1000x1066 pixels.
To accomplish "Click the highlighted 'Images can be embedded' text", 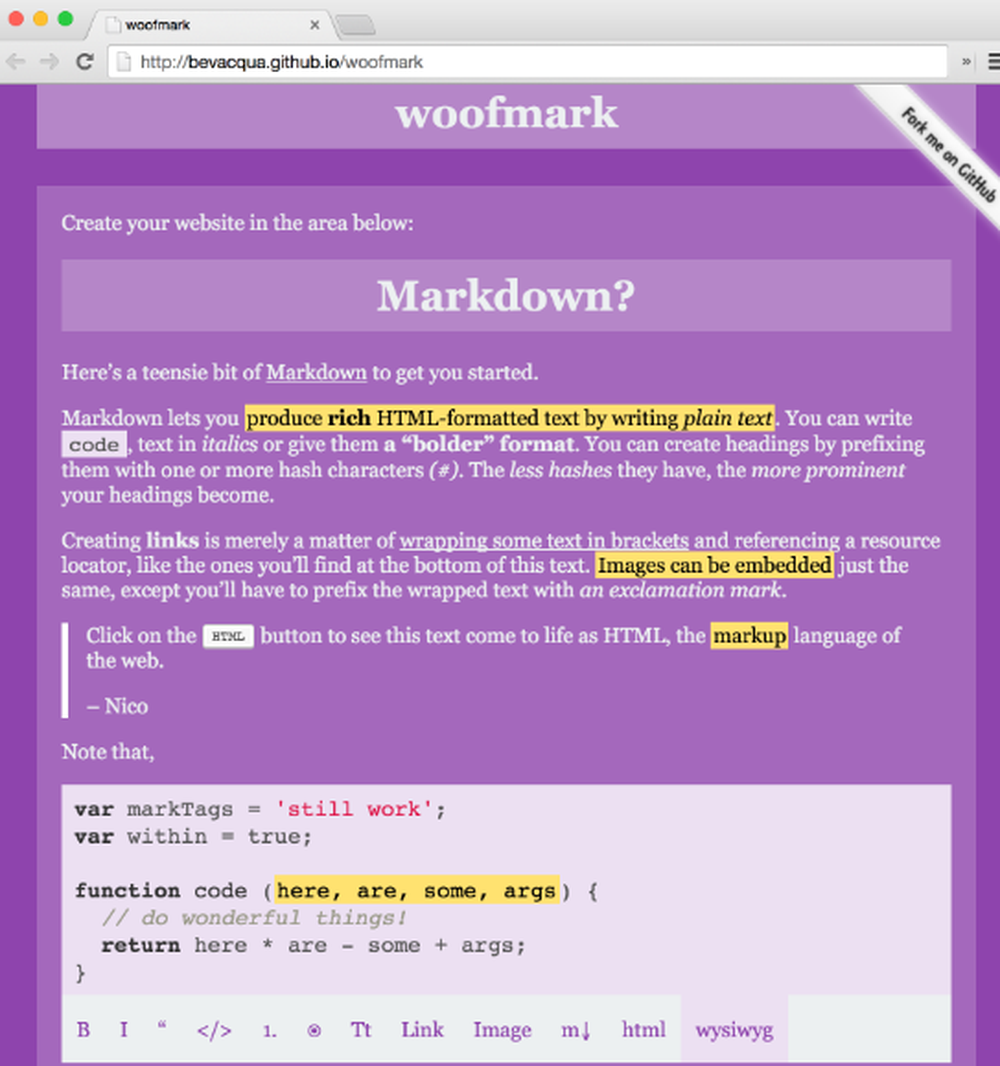I will [x=714, y=566].
